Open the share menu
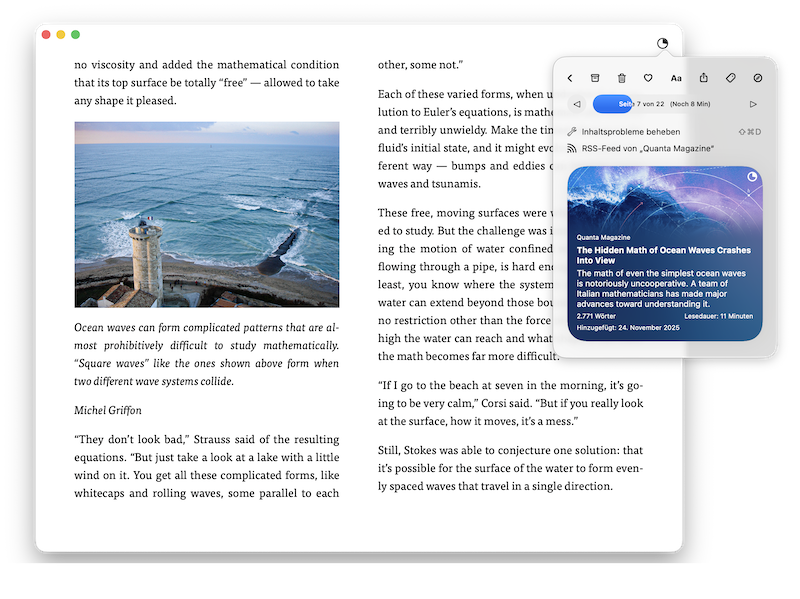The height and width of the screenshot is (599, 800). 703,78
